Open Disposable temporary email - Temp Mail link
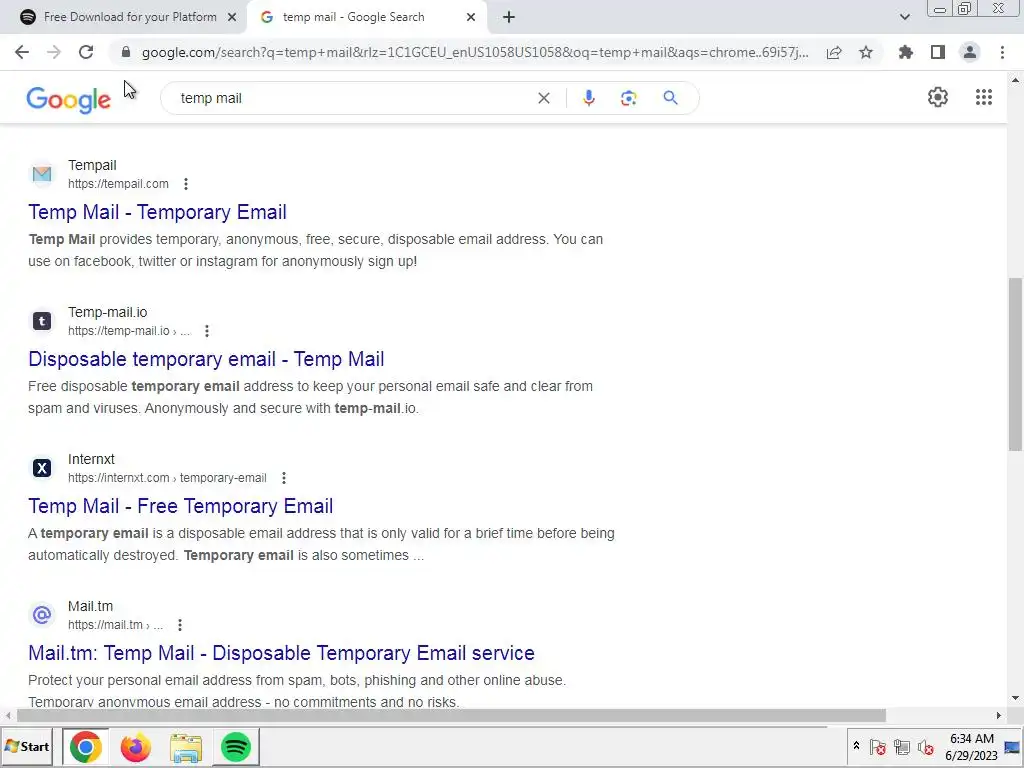Image resolution: width=1024 pixels, height=768 pixels. 206,359
